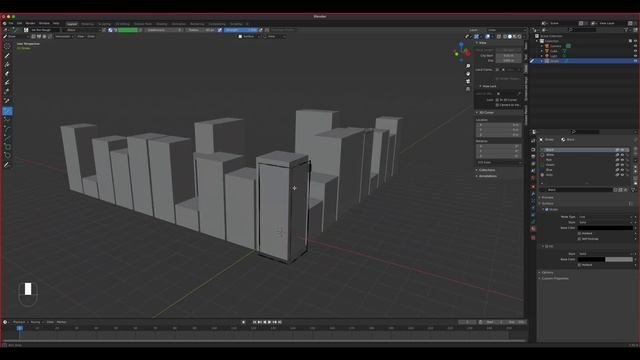Toggle camera view gizmo icon
The width and height of the screenshot is (640, 360).
(468, 82)
